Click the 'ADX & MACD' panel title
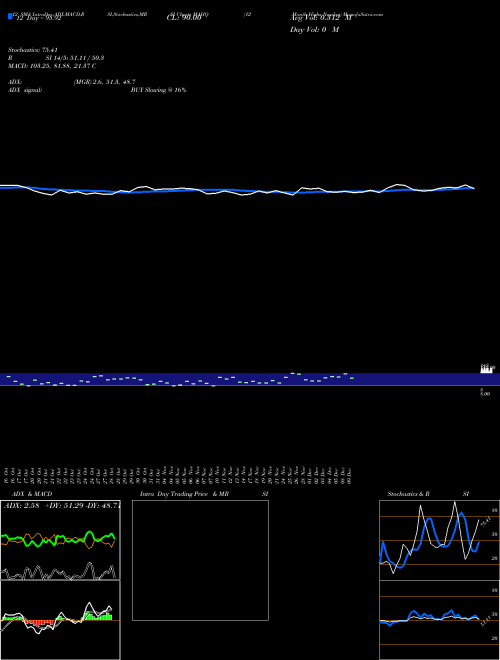Image resolution: width=500 pixels, height=660 pixels. pos(32,494)
